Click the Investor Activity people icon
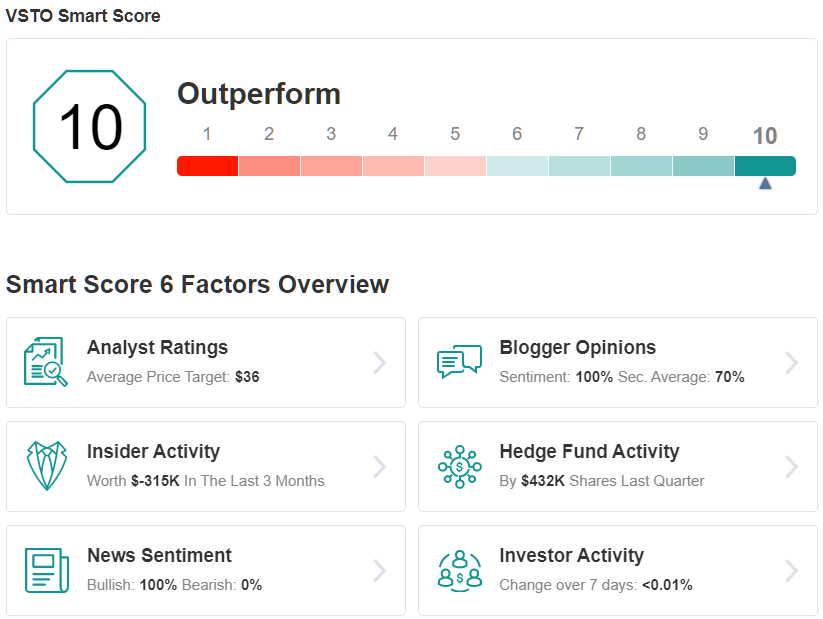Viewport: 823px width, 619px height. [x=460, y=571]
